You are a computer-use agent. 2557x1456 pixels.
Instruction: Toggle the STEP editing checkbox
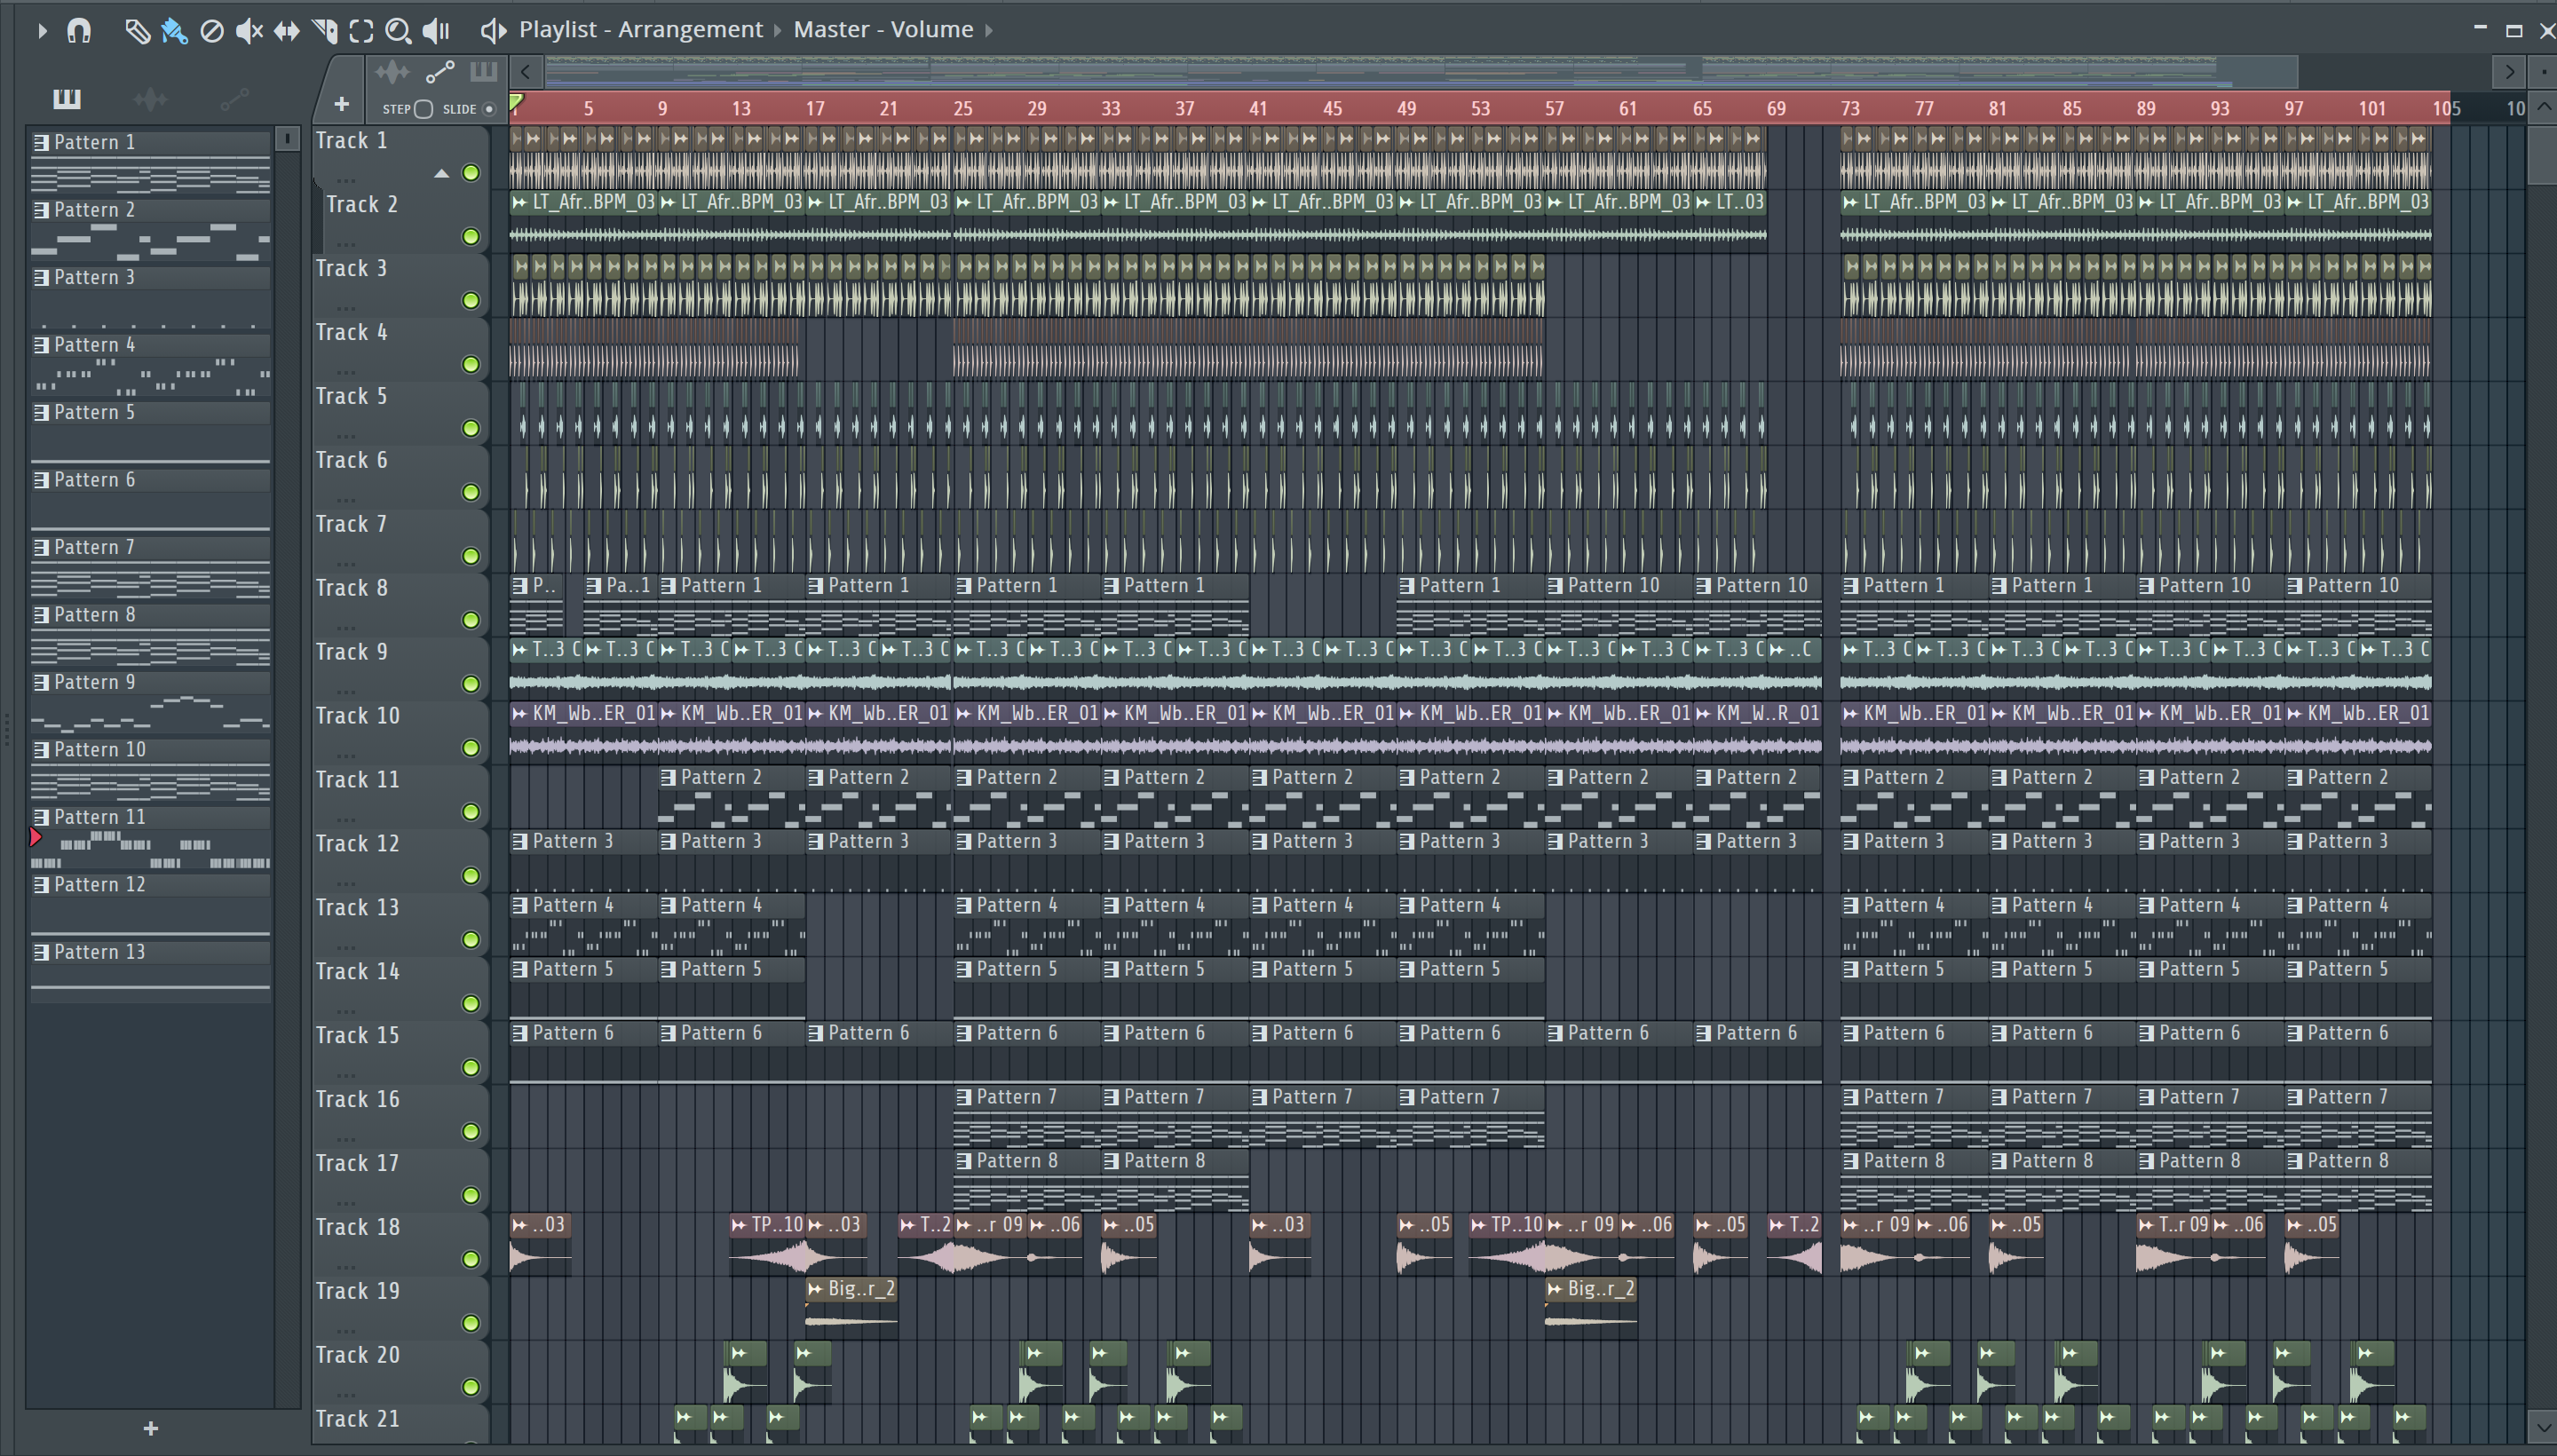[x=424, y=109]
